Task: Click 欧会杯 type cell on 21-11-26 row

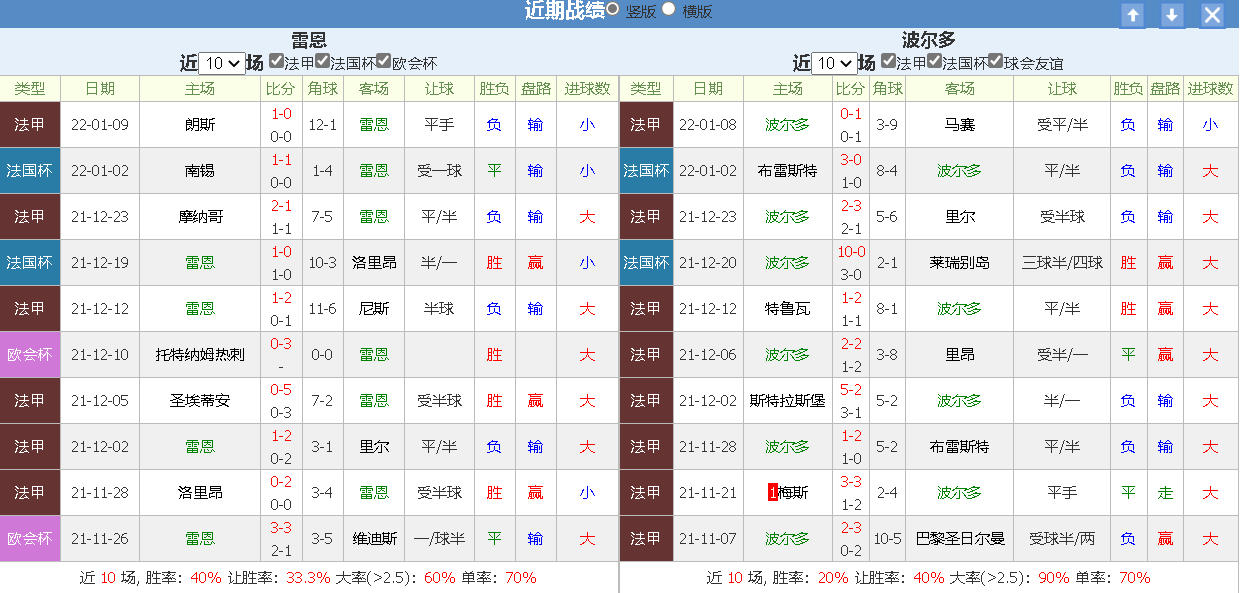Action: [x=30, y=539]
